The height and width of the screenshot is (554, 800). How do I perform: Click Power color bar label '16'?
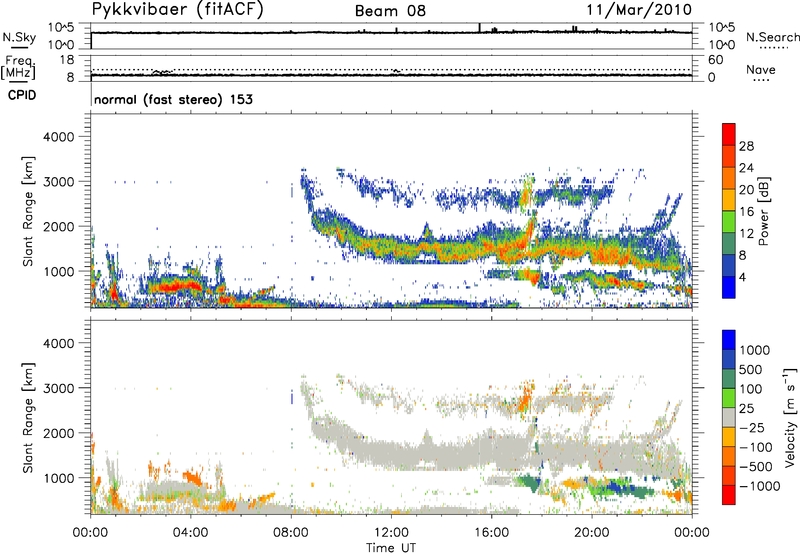point(746,212)
